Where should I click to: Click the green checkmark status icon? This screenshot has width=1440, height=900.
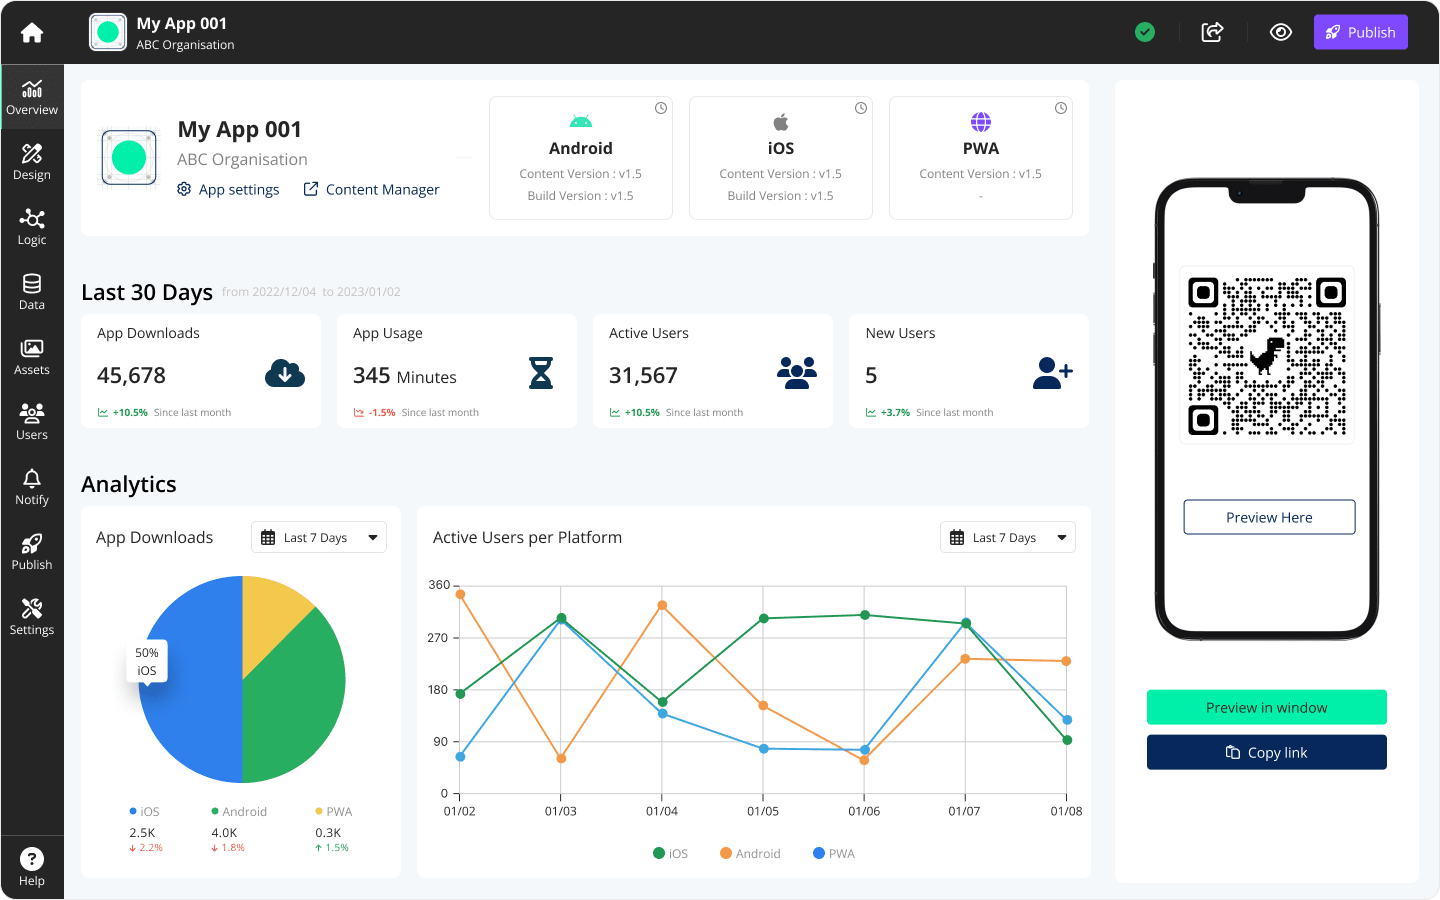pyautogui.click(x=1145, y=32)
